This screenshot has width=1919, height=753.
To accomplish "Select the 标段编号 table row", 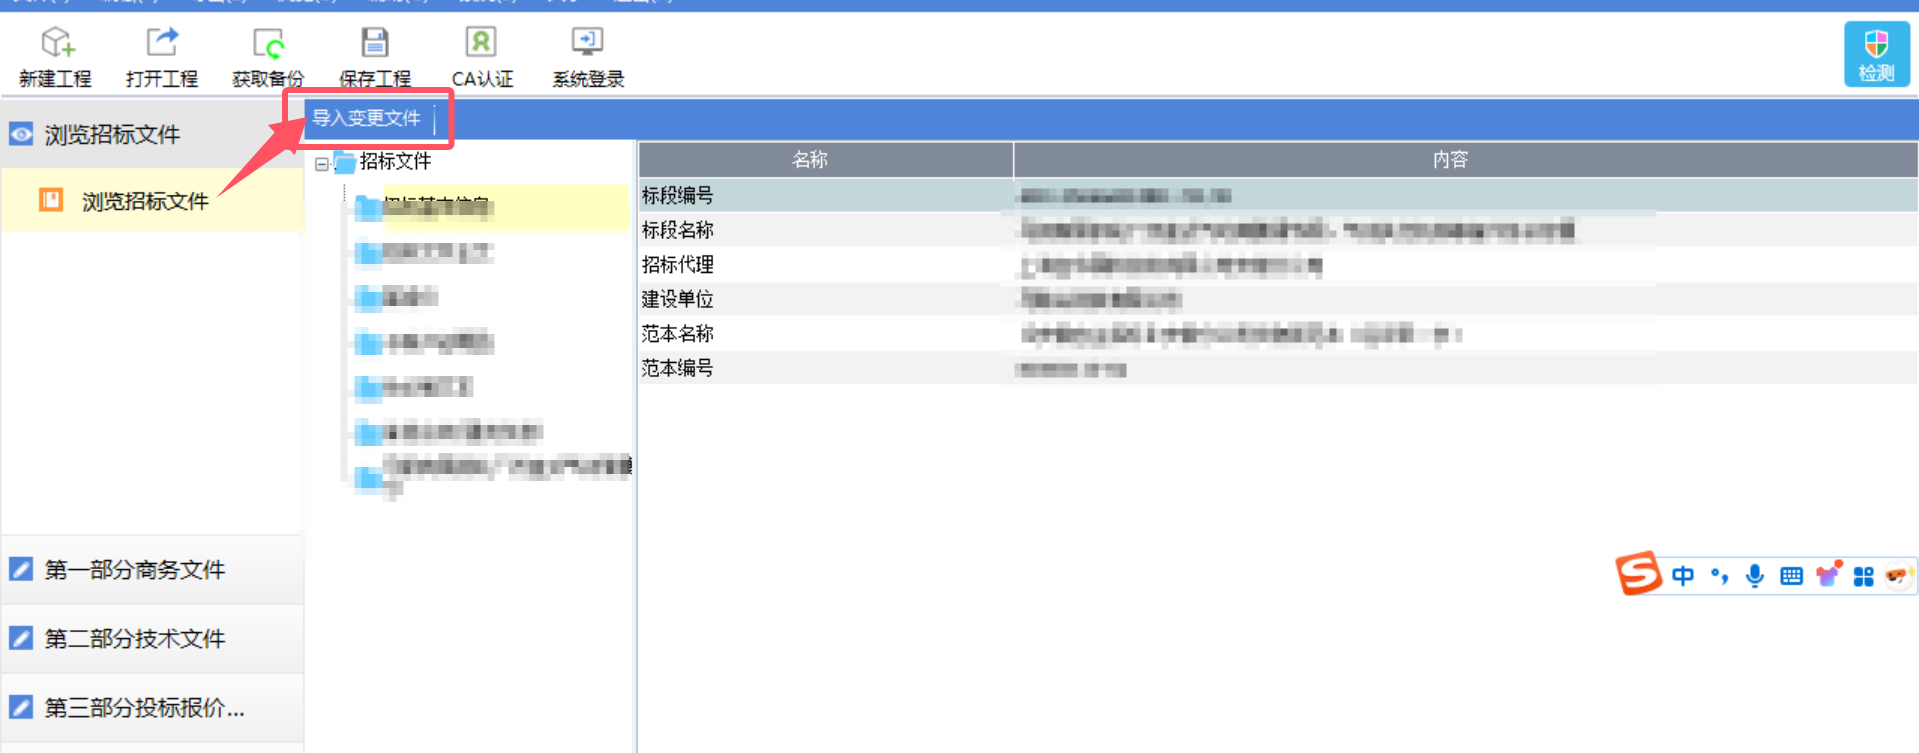I will click(825, 195).
